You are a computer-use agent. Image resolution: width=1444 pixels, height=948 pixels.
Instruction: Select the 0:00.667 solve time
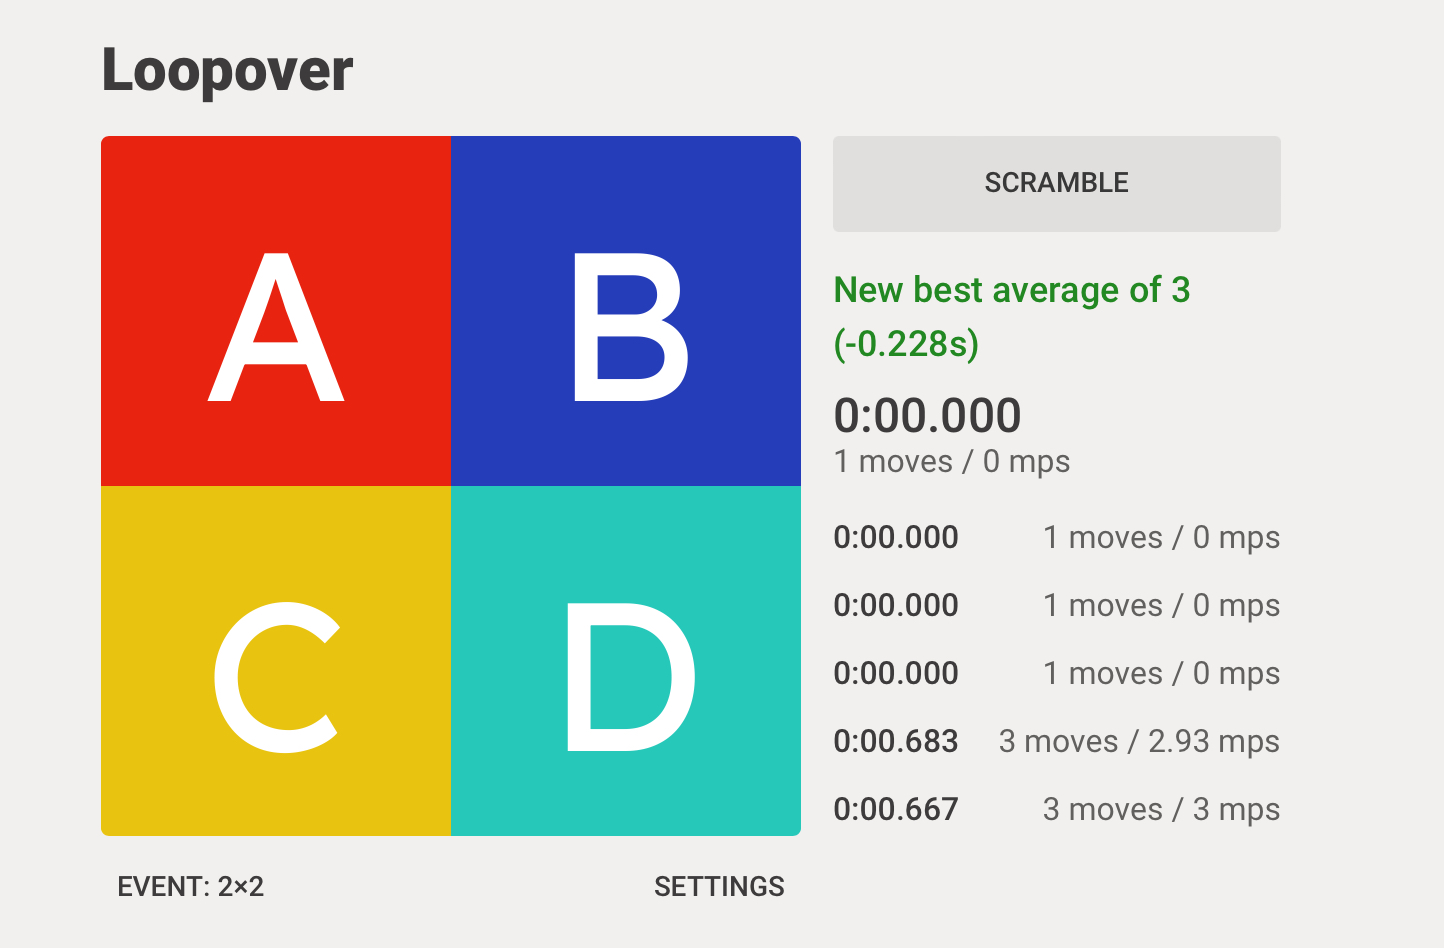[x=896, y=810]
